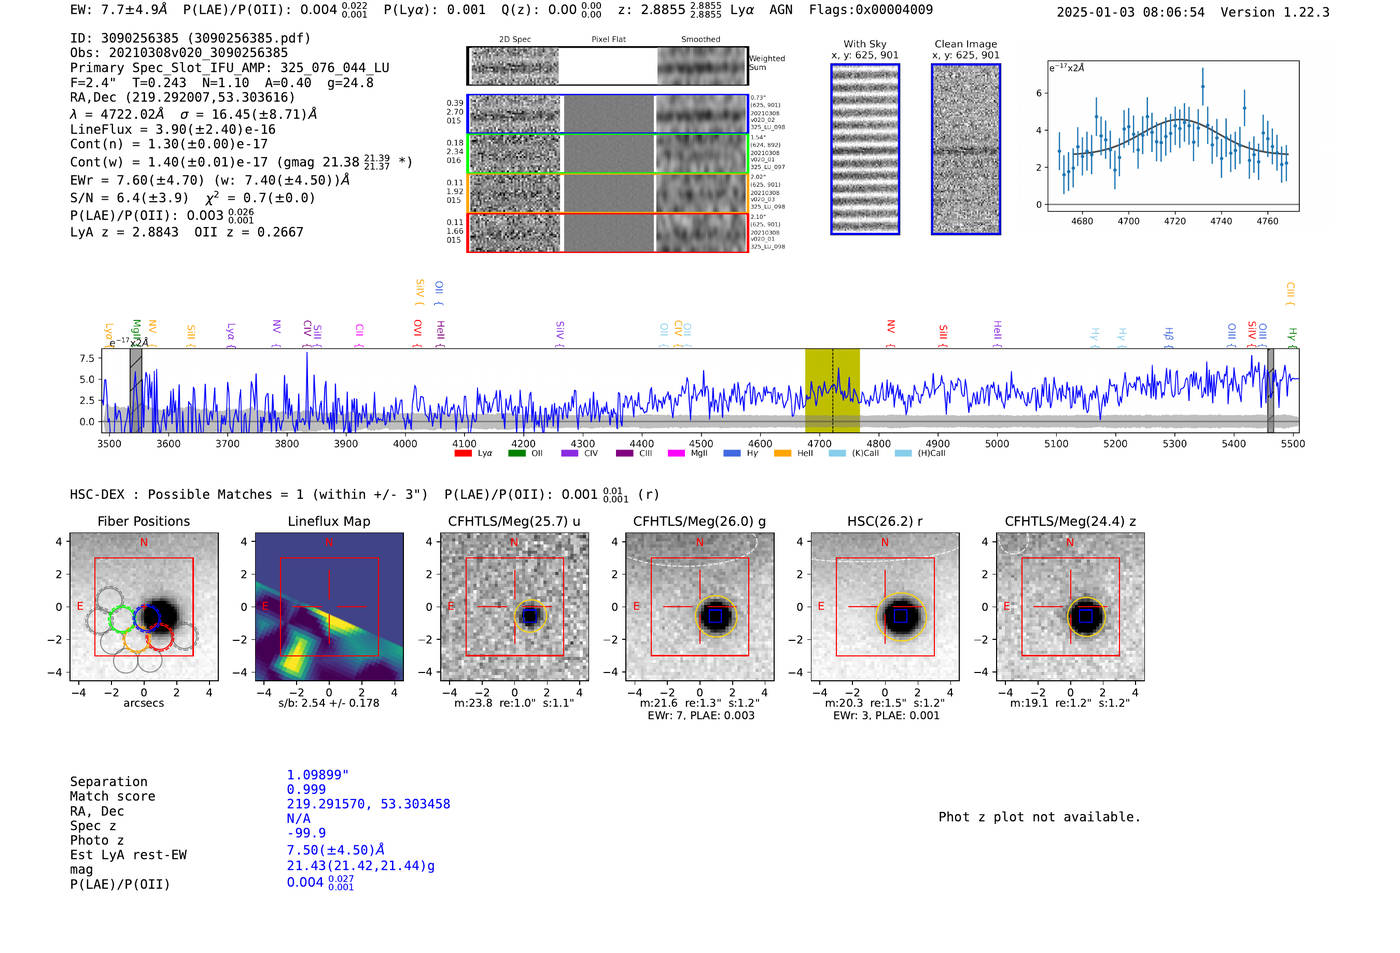Click the Separation value 1.09899"

point(318,775)
